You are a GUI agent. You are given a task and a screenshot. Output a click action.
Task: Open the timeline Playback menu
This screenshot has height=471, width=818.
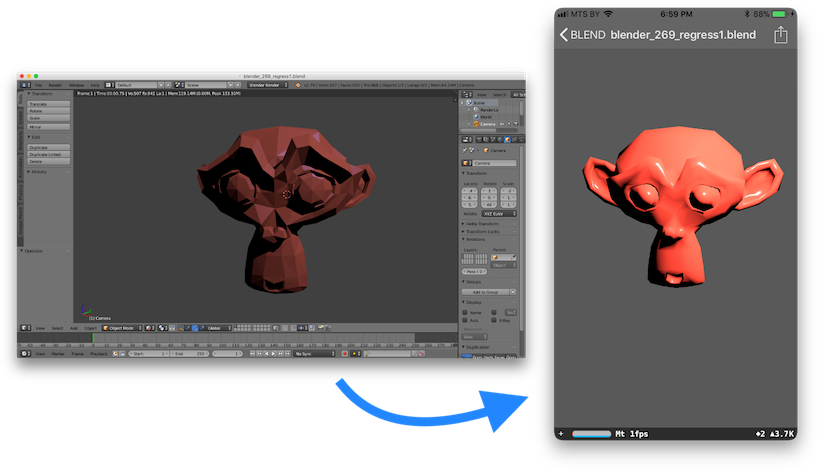99,354
